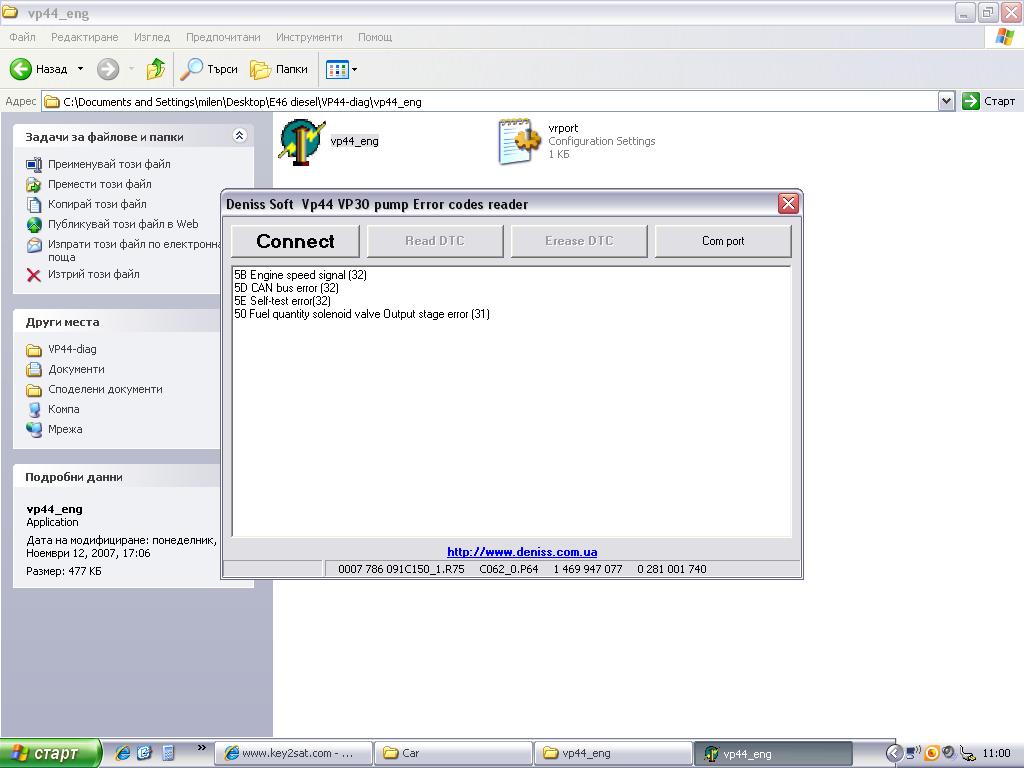Switch to the Car folder taskbar window
The image size is (1024, 768).
click(x=455, y=753)
